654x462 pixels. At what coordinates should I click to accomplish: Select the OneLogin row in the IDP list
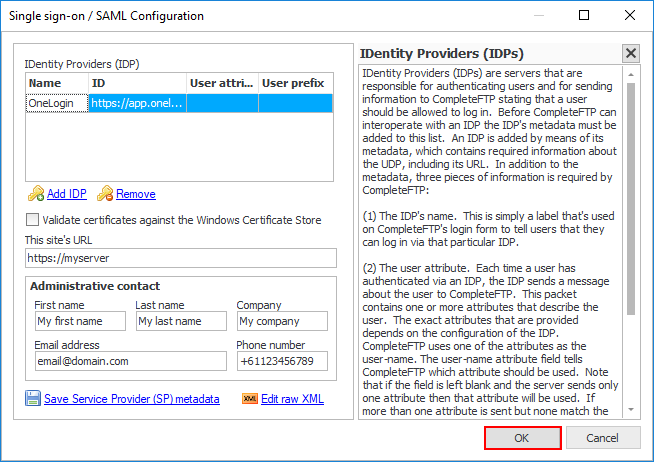[x=56, y=103]
